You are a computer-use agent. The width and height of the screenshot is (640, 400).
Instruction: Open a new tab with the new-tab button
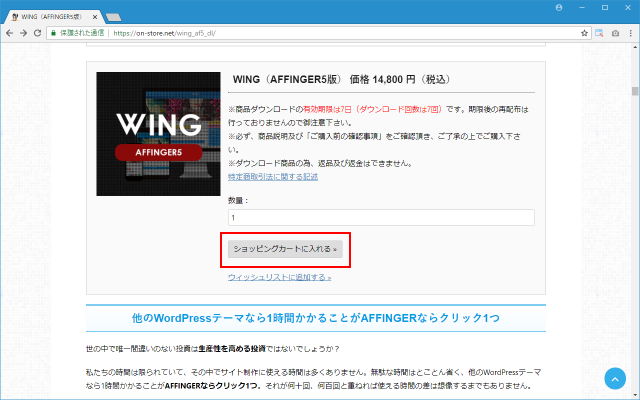click(x=113, y=17)
